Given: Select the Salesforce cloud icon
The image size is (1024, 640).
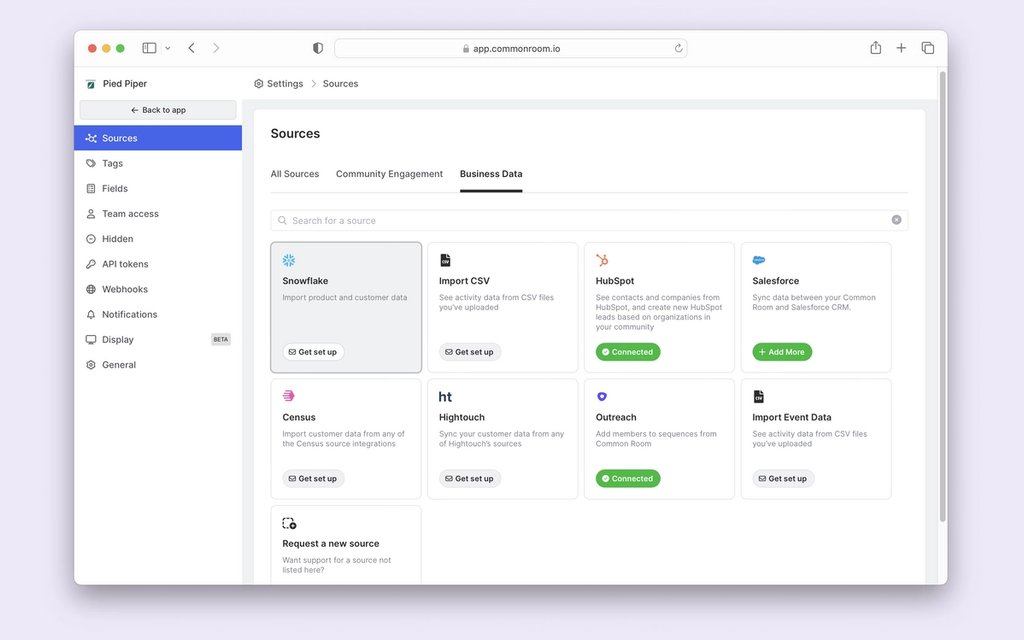Looking at the screenshot, I should (758, 259).
